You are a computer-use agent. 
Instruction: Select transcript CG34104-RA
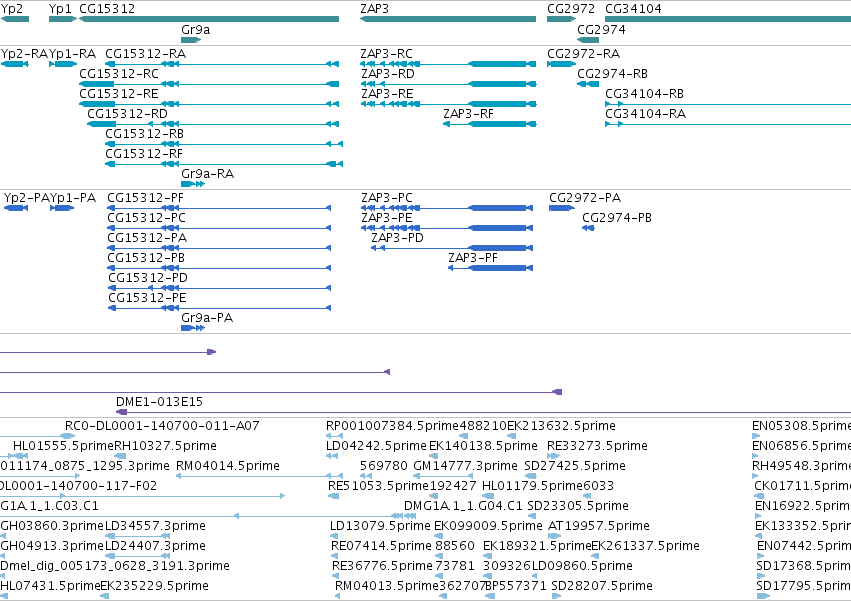(728, 124)
